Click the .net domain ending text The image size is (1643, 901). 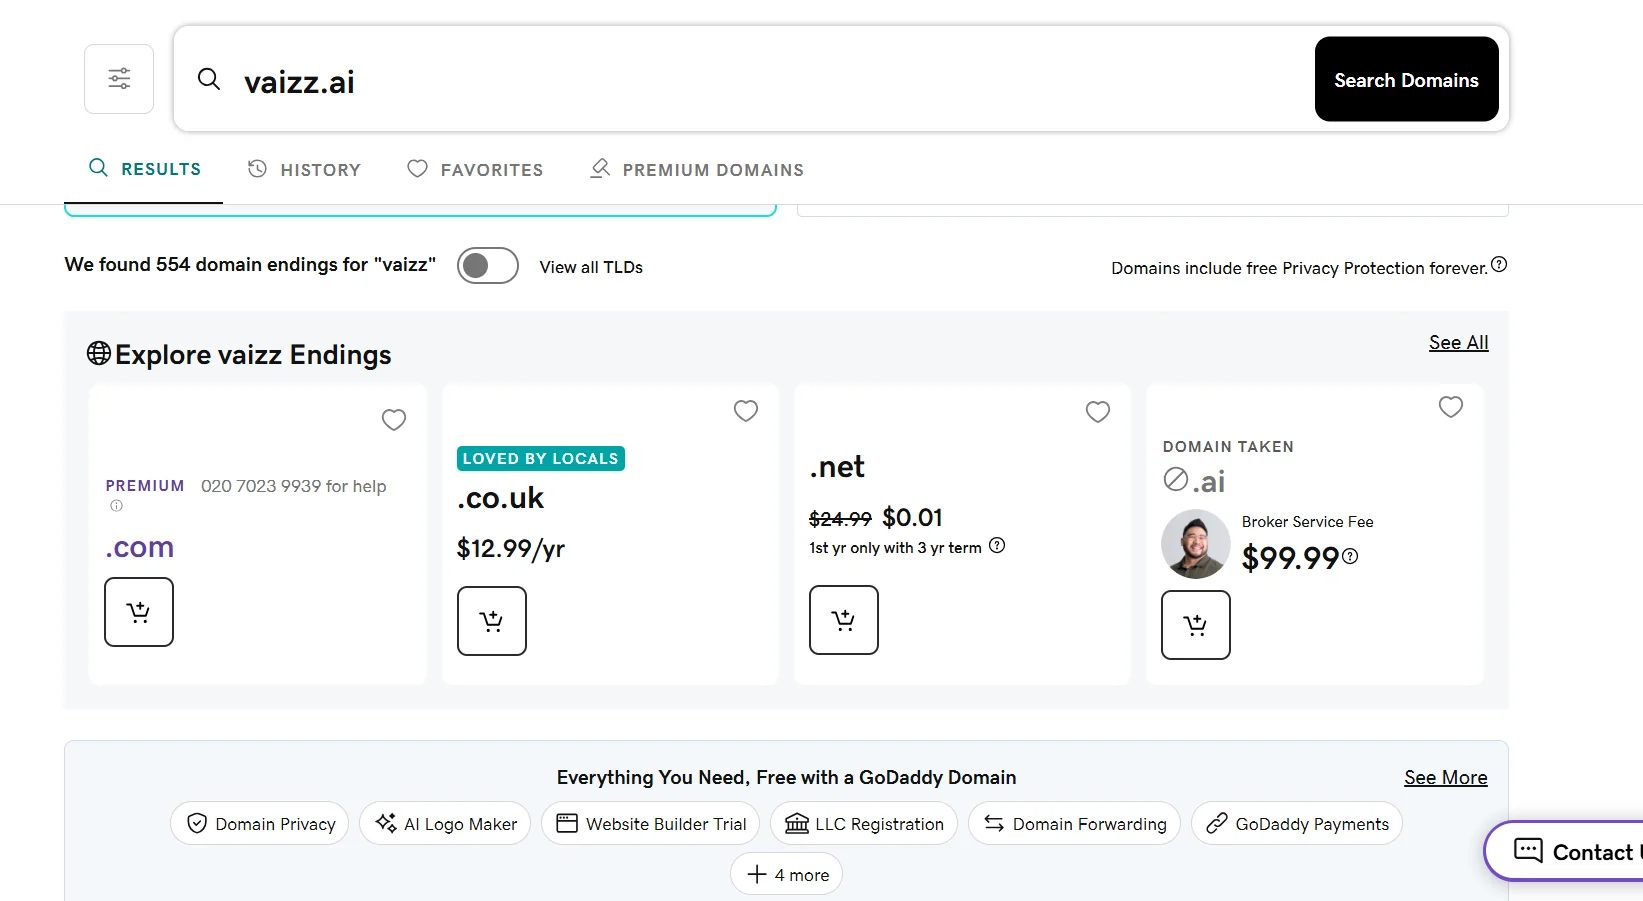(837, 467)
